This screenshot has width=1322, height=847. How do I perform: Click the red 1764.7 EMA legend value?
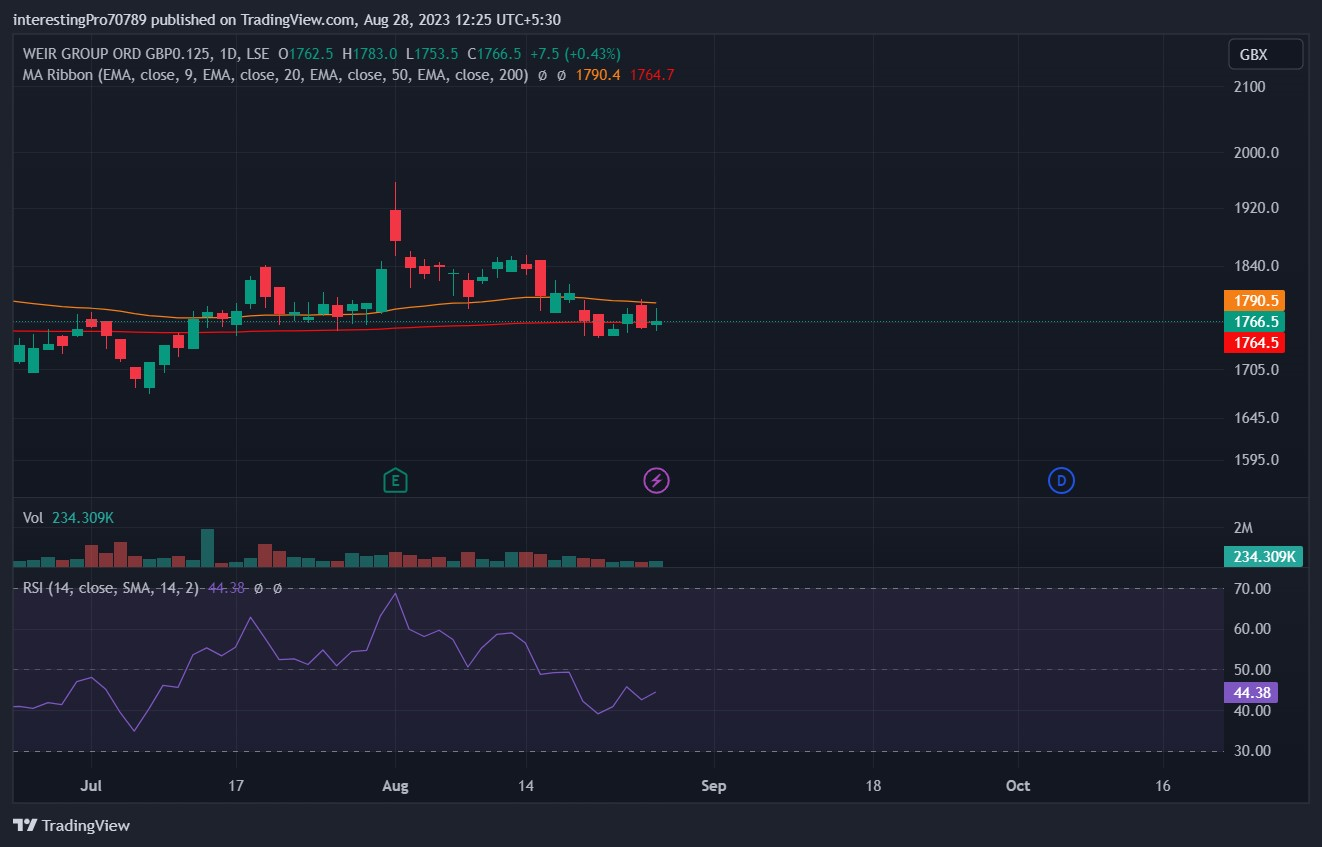(x=652, y=75)
